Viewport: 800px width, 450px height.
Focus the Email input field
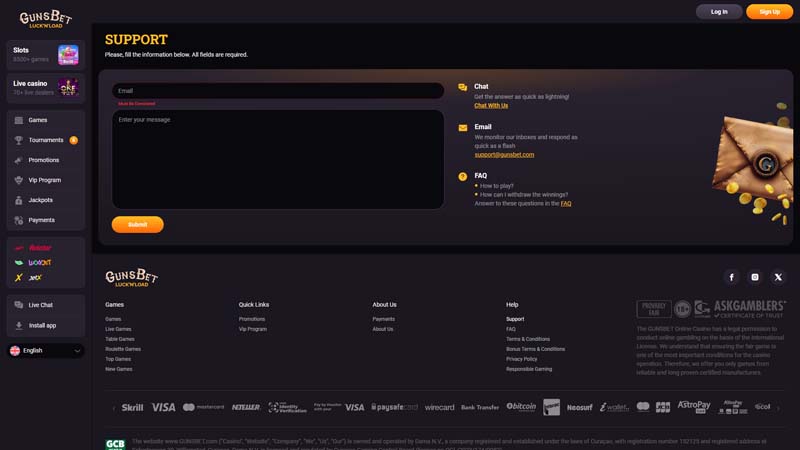(x=278, y=91)
